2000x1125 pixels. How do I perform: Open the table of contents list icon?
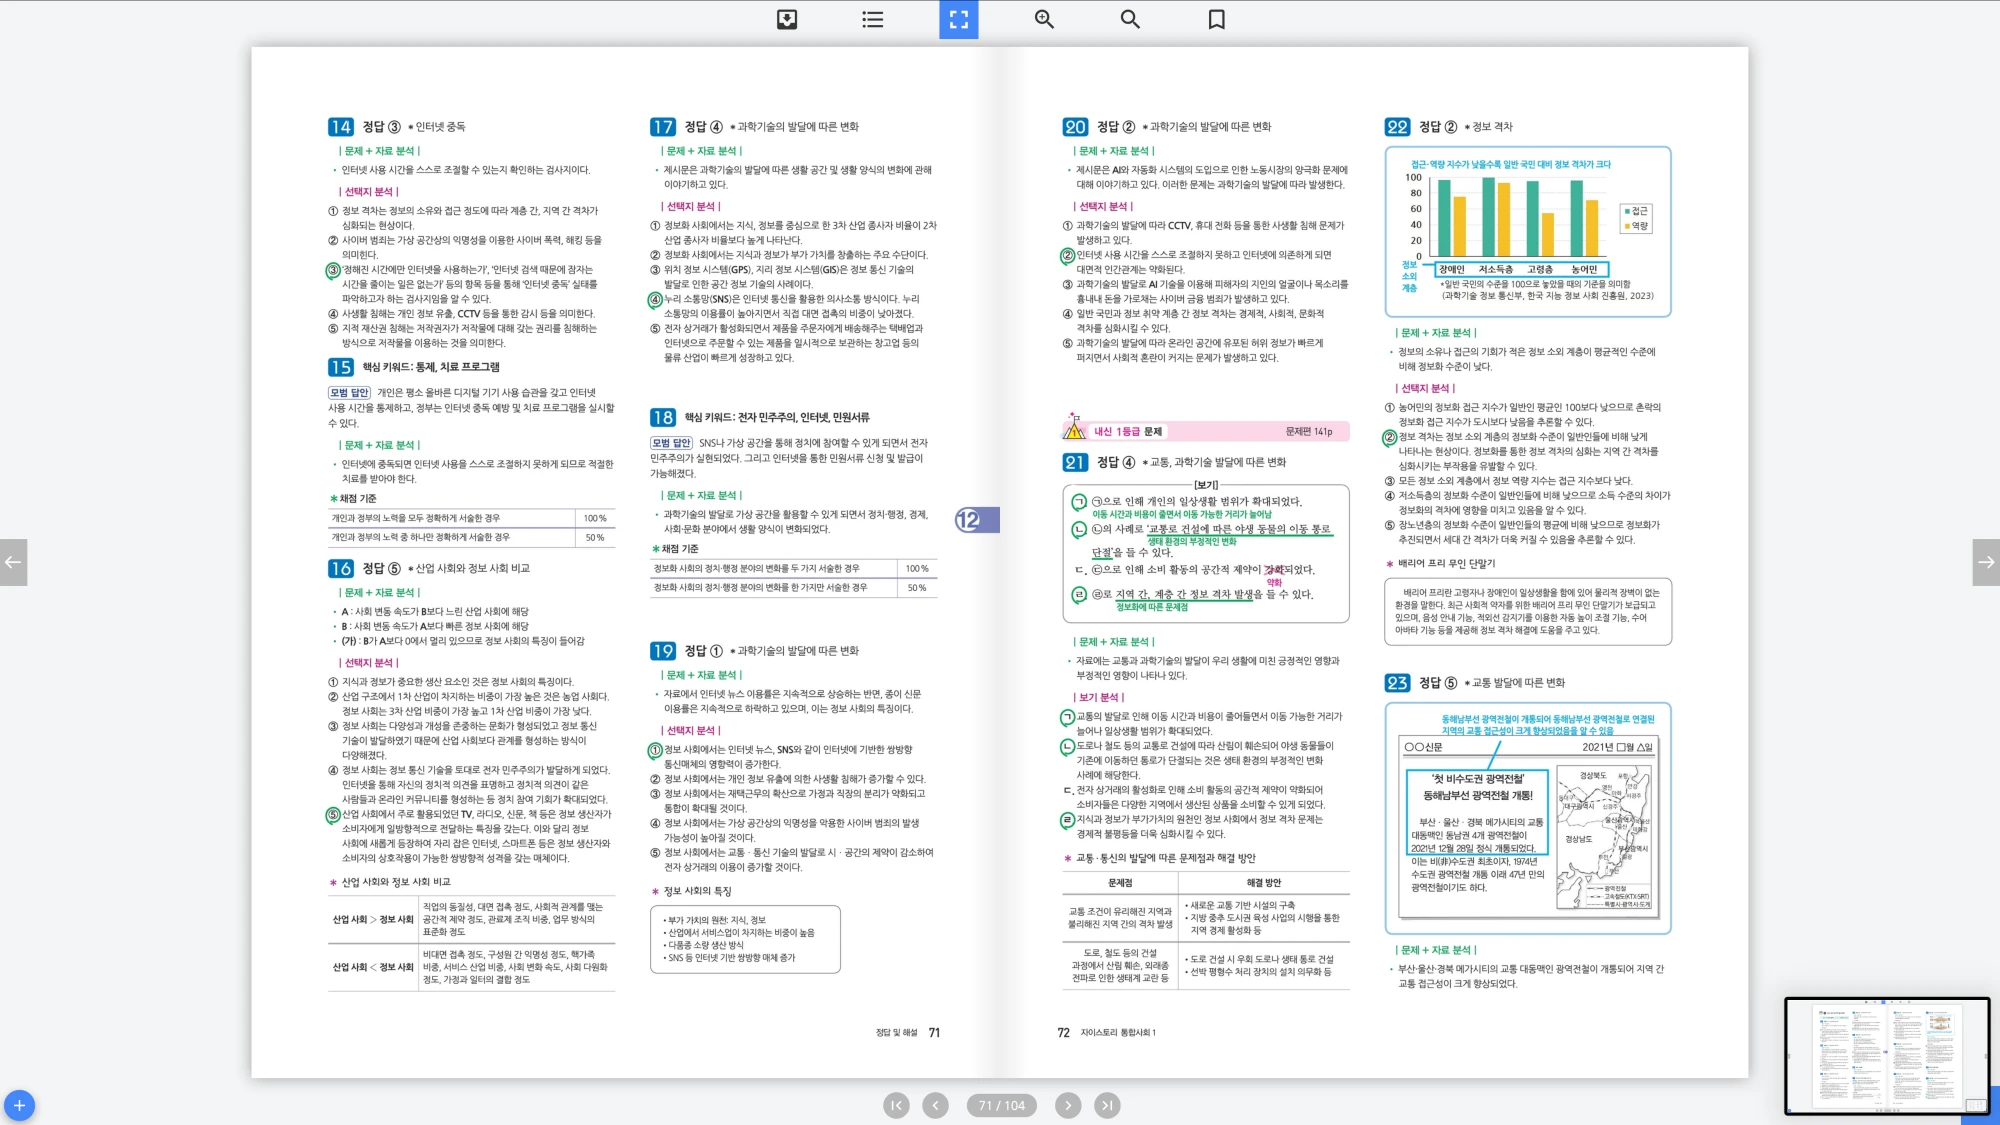[x=872, y=19]
